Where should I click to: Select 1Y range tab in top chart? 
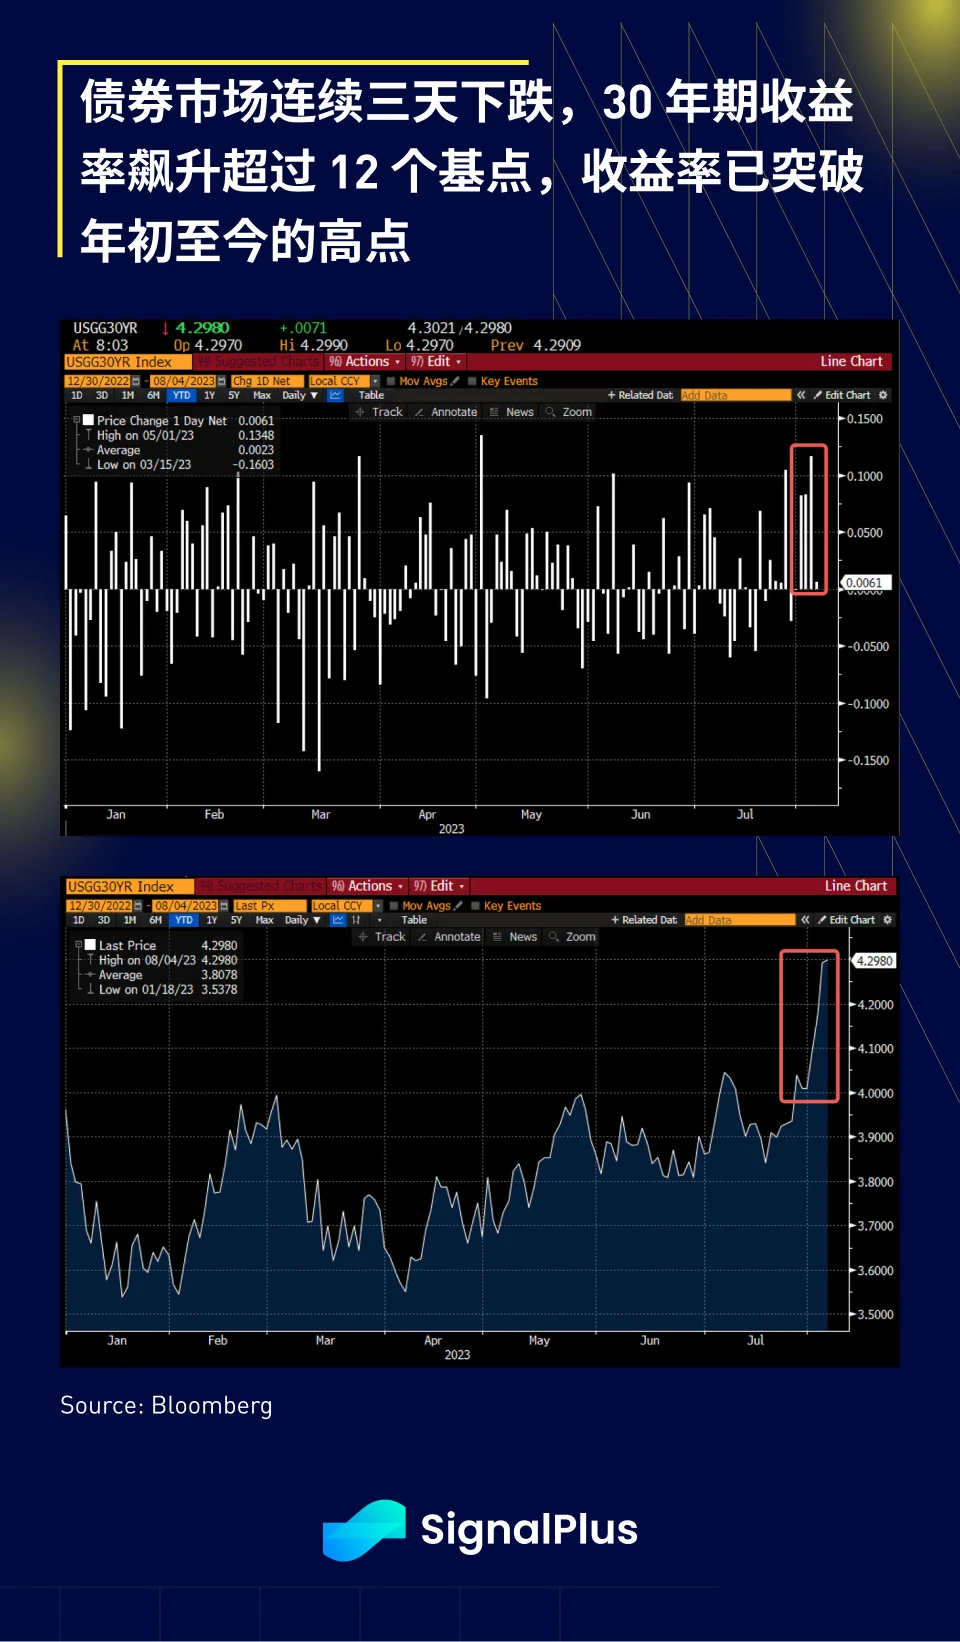[x=209, y=395]
